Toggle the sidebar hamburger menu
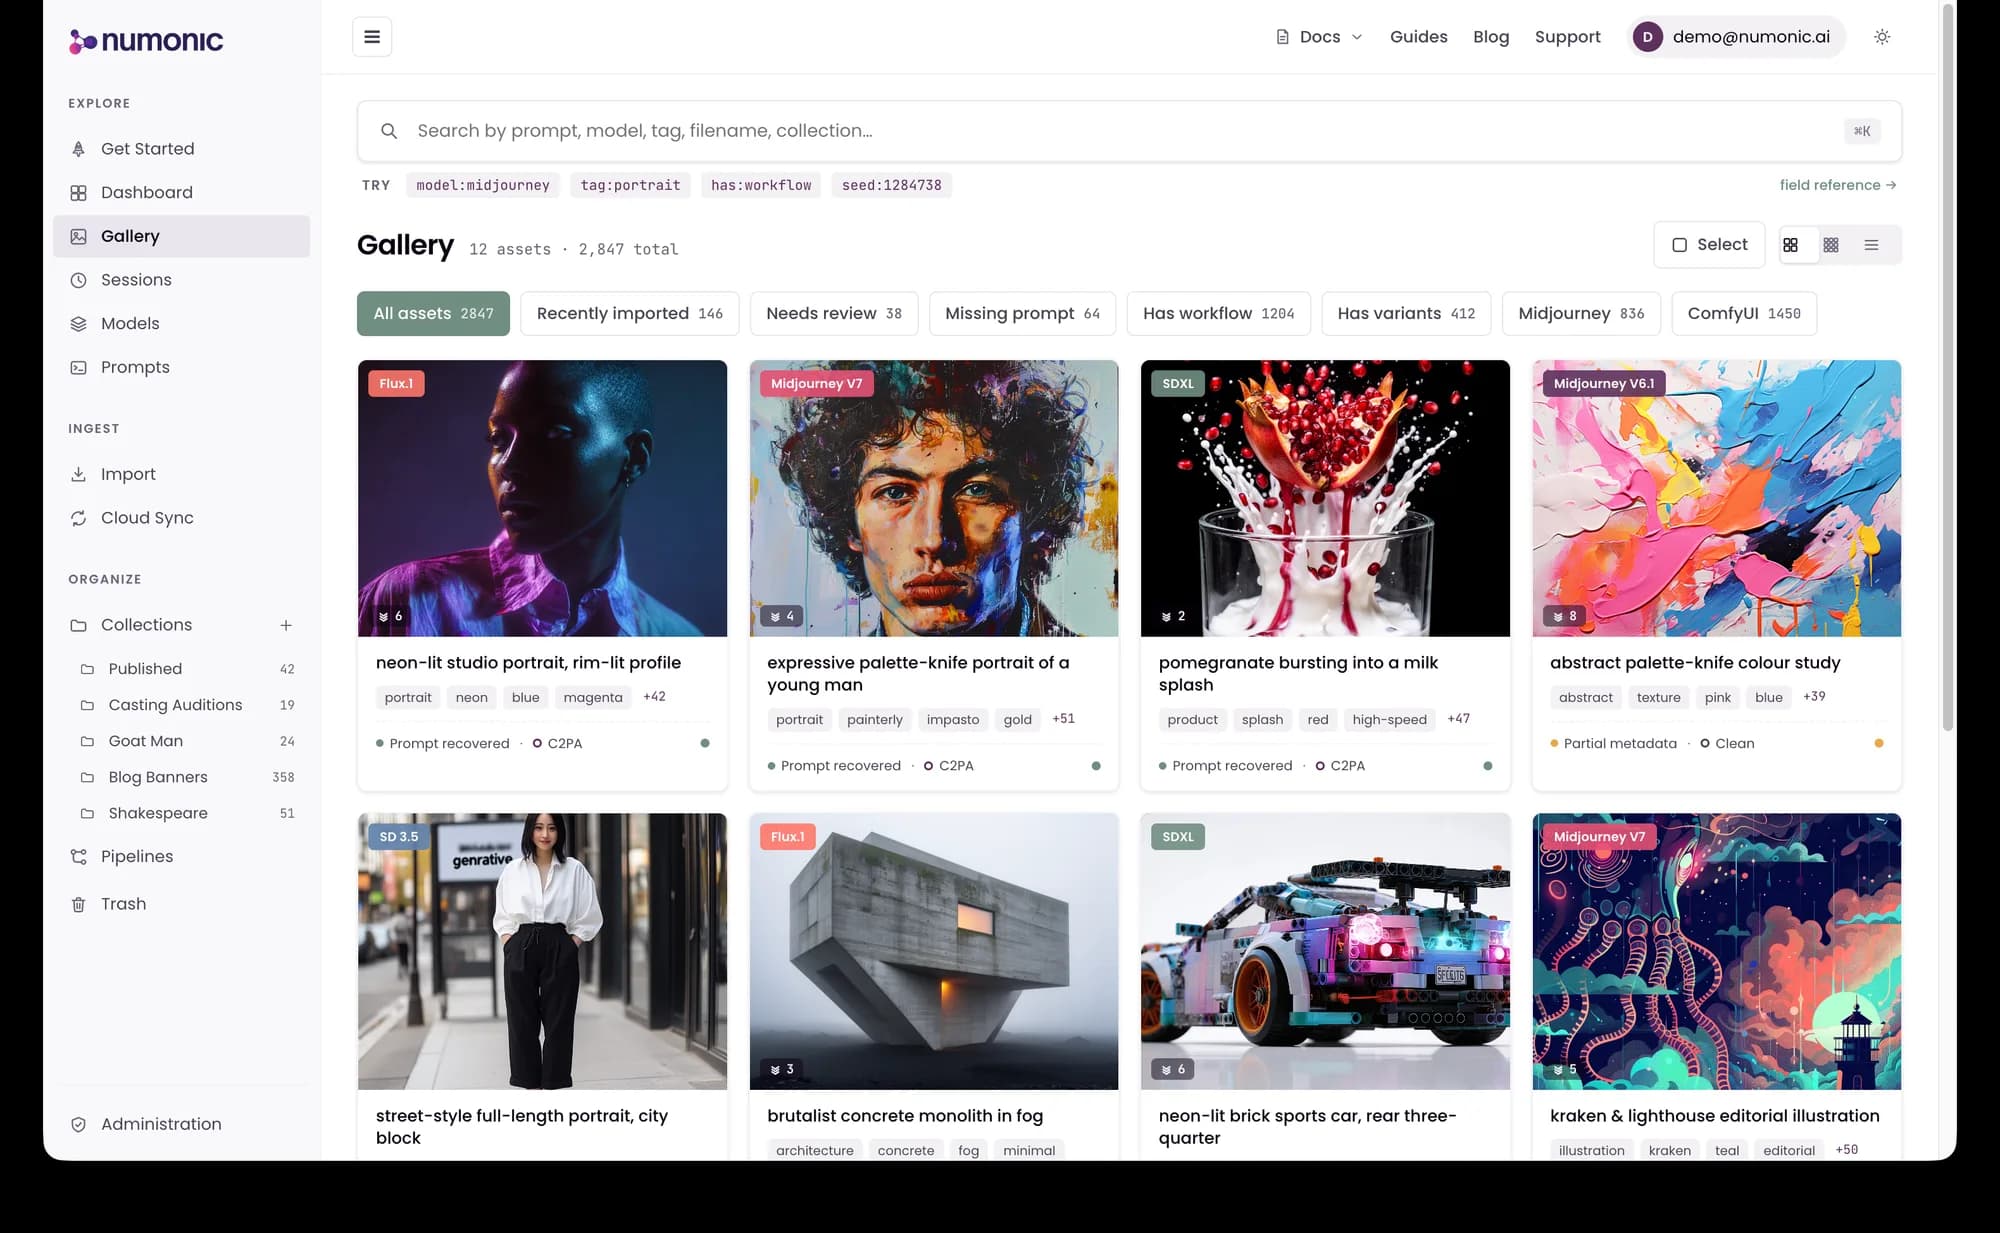2000x1233 pixels. 372,37
